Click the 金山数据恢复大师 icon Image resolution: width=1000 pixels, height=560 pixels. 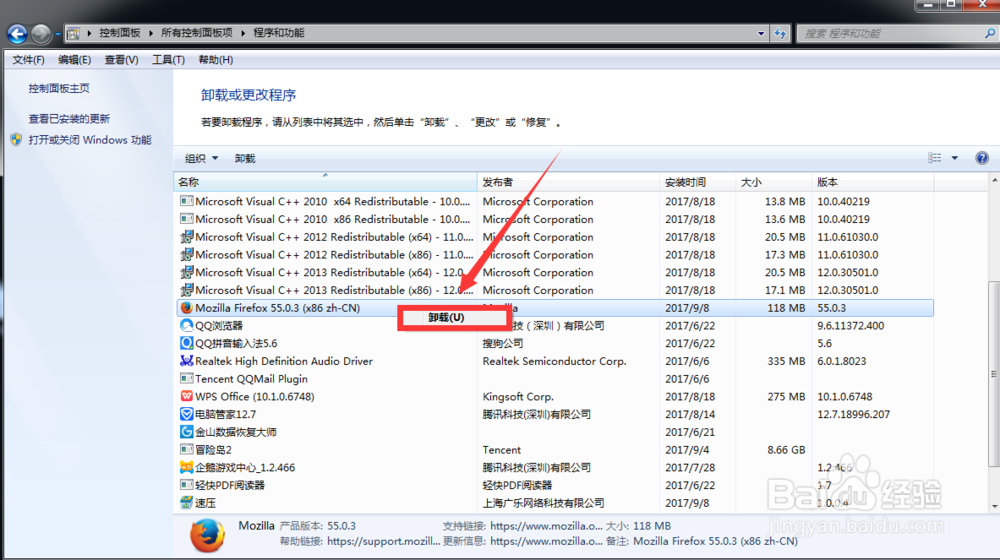point(186,432)
